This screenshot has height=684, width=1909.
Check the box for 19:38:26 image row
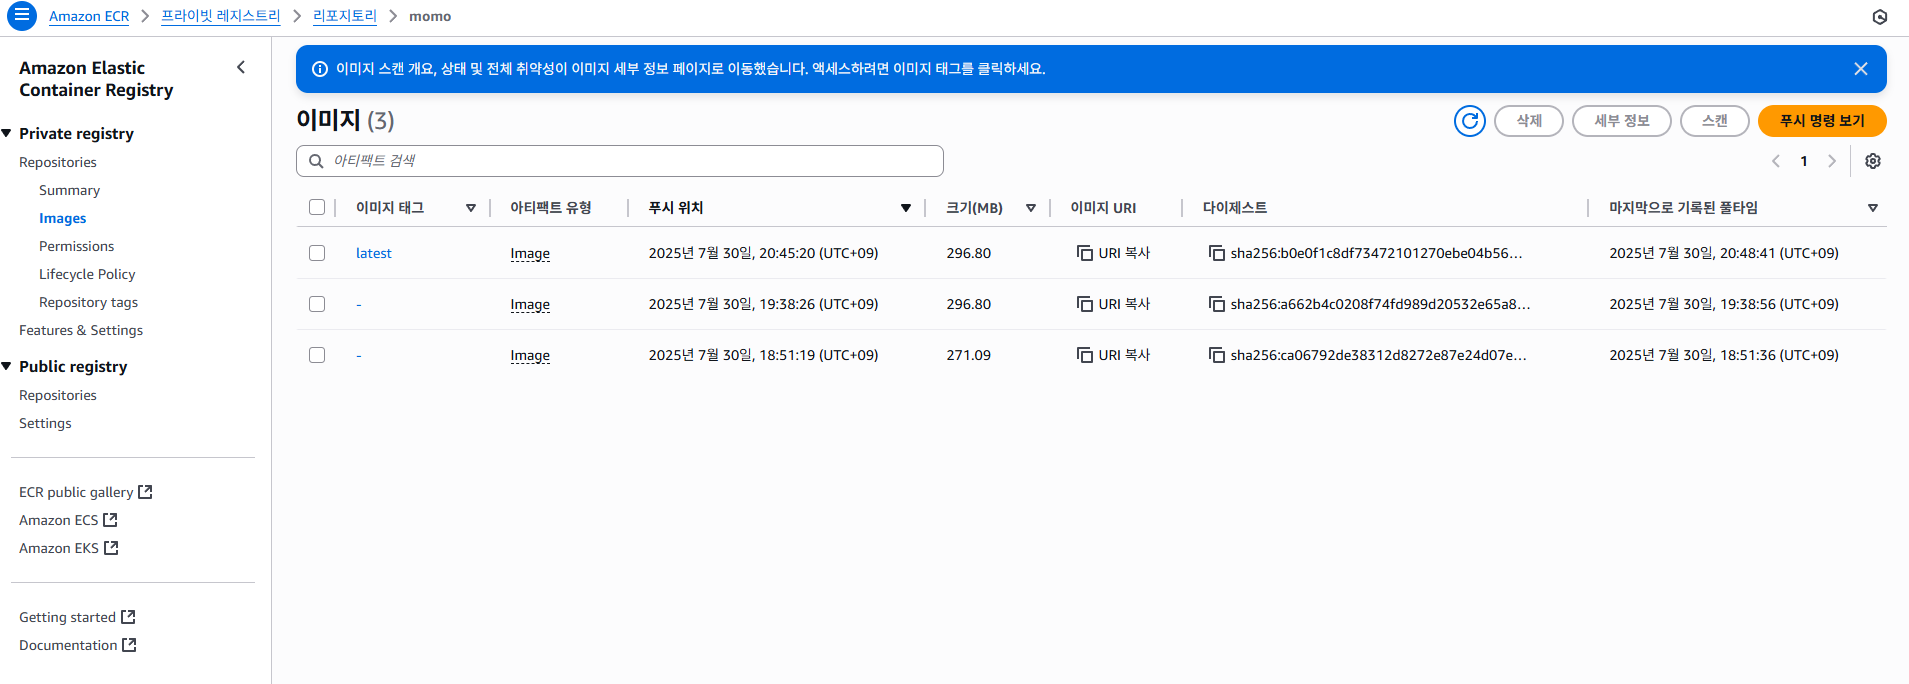(317, 304)
